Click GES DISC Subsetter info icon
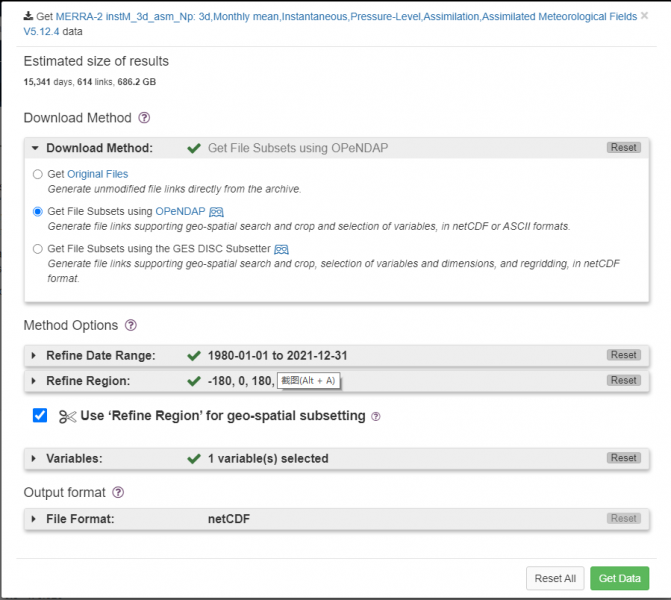 point(281,249)
